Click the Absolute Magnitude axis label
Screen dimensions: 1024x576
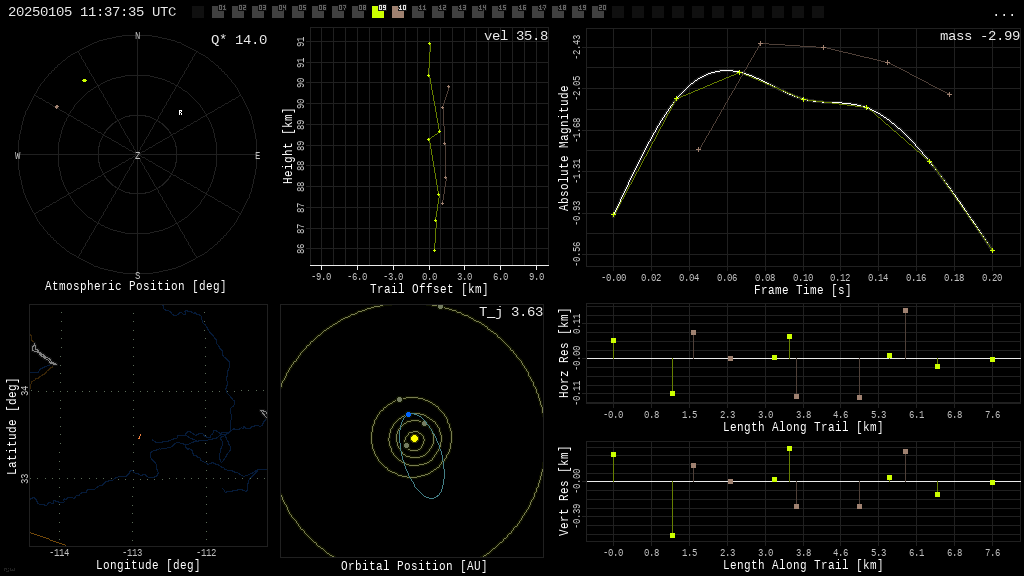564,148
